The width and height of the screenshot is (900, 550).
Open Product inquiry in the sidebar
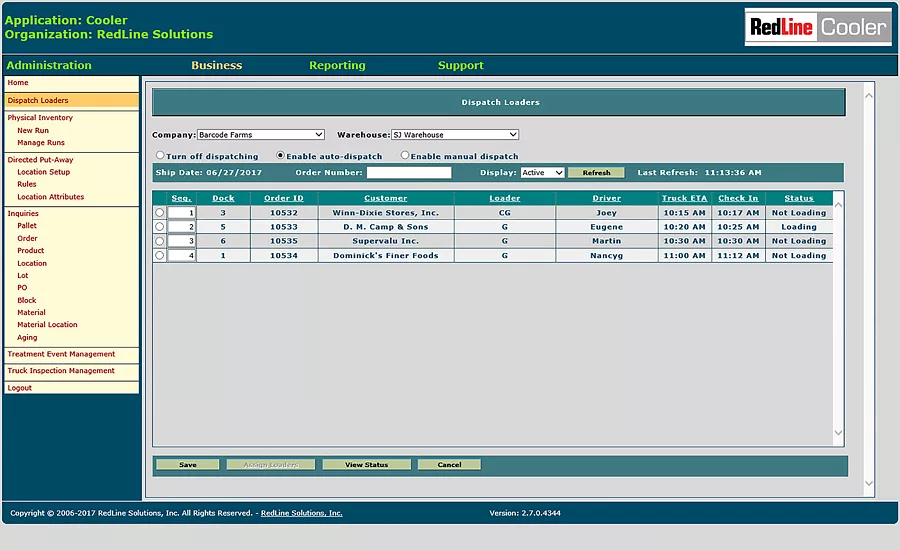click(30, 250)
